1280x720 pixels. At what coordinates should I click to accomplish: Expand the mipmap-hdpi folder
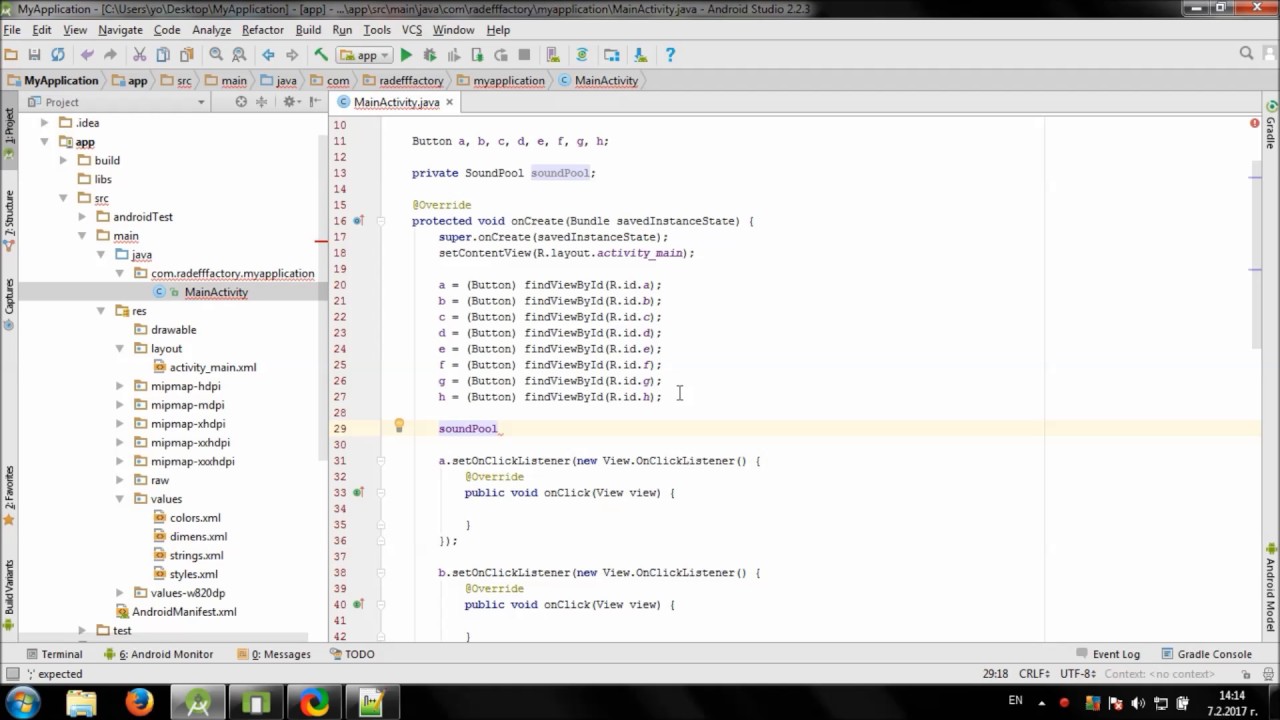pyautogui.click(x=120, y=386)
